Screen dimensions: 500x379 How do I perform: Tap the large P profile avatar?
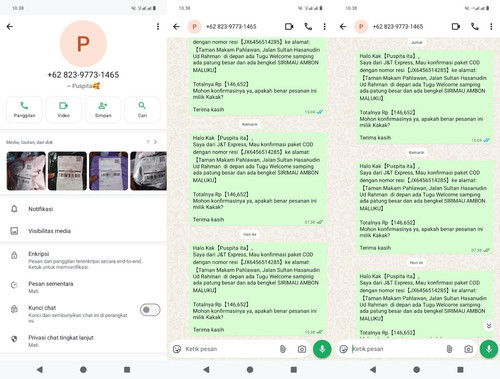(83, 44)
